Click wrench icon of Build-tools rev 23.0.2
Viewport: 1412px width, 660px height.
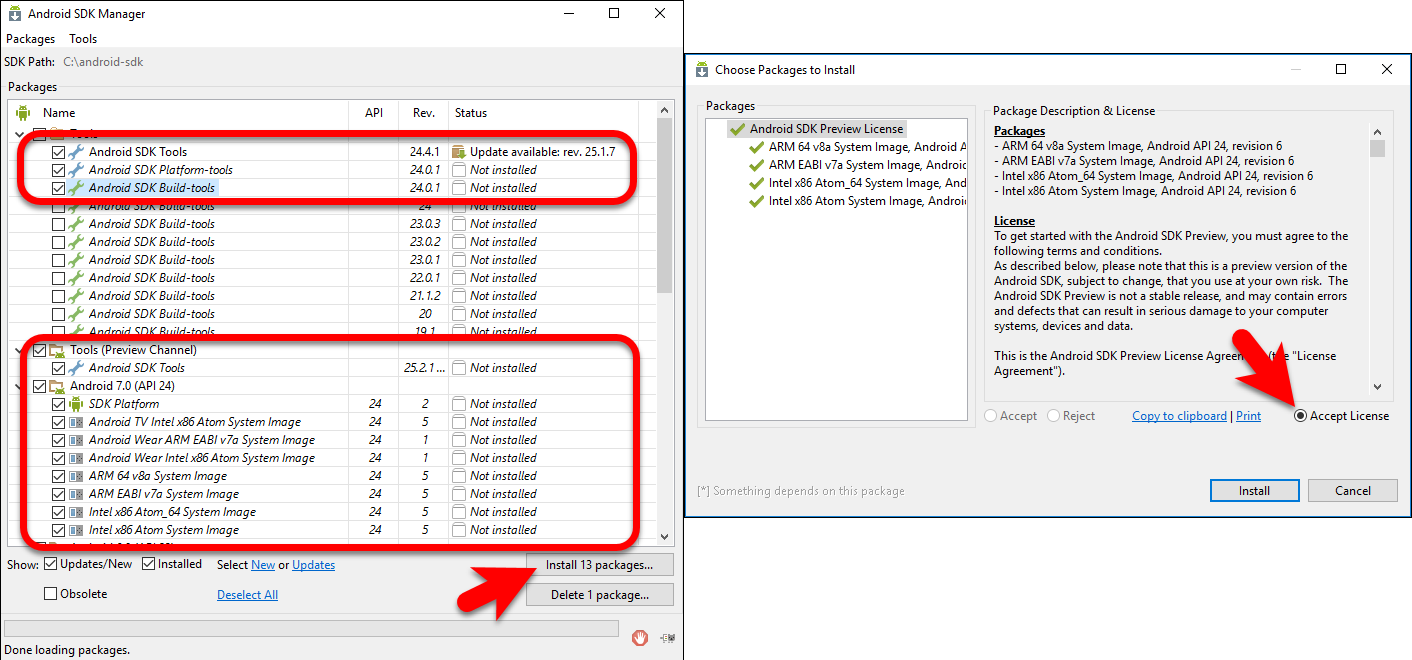point(76,242)
